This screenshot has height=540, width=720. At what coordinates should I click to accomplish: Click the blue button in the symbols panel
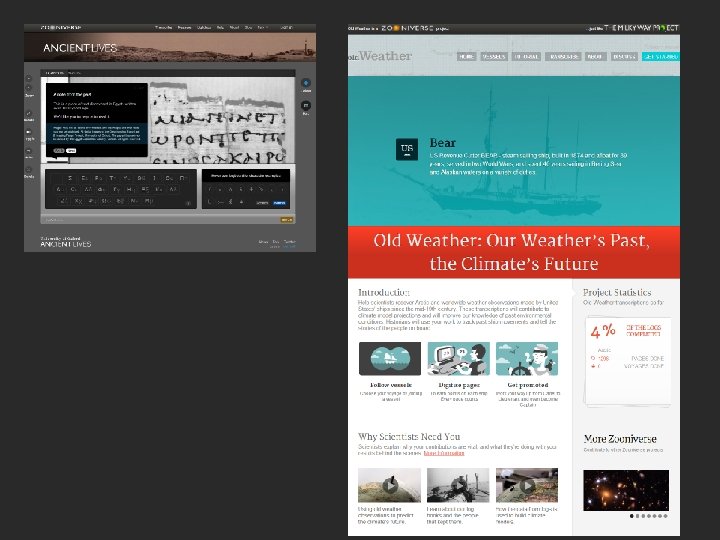click(279, 202)
